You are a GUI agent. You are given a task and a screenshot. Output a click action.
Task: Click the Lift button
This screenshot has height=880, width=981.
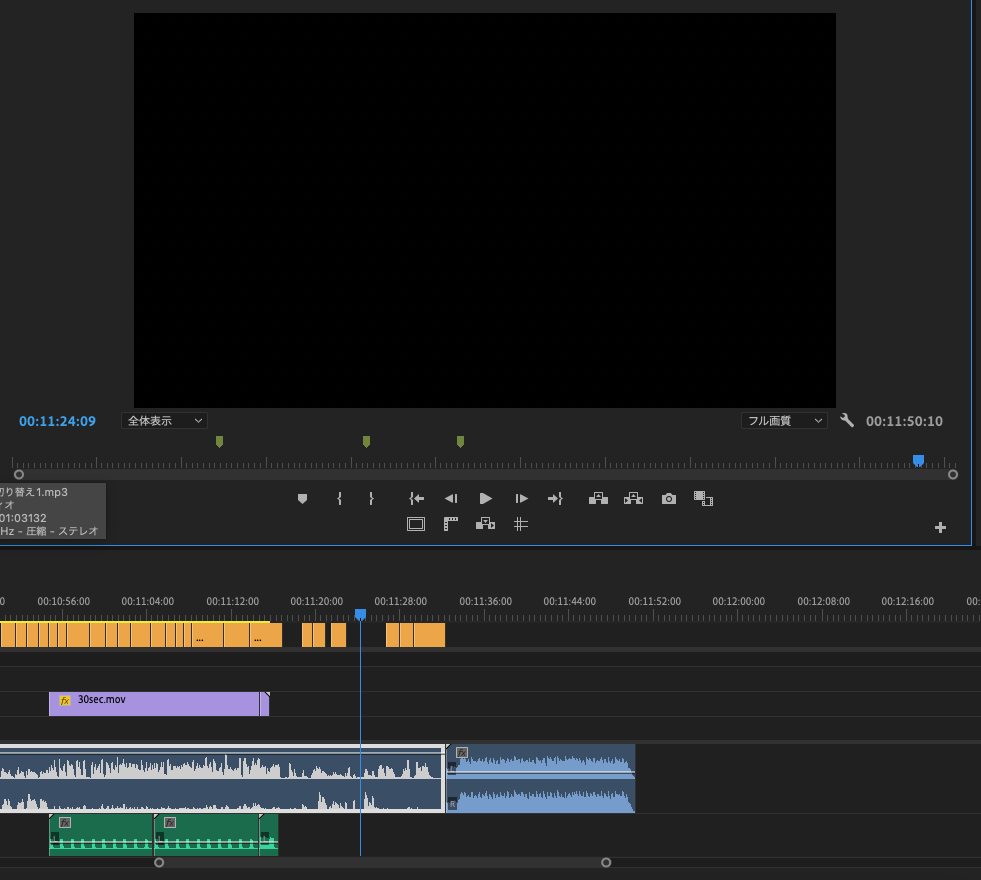click(598, 498)
